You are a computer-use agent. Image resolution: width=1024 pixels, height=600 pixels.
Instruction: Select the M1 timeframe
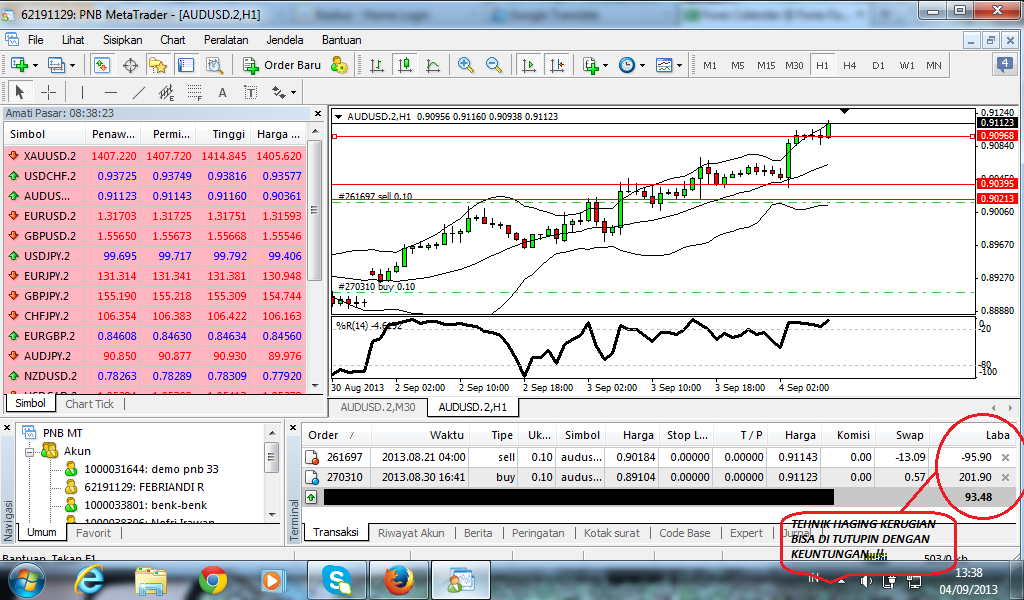click(x=710, y=65)
